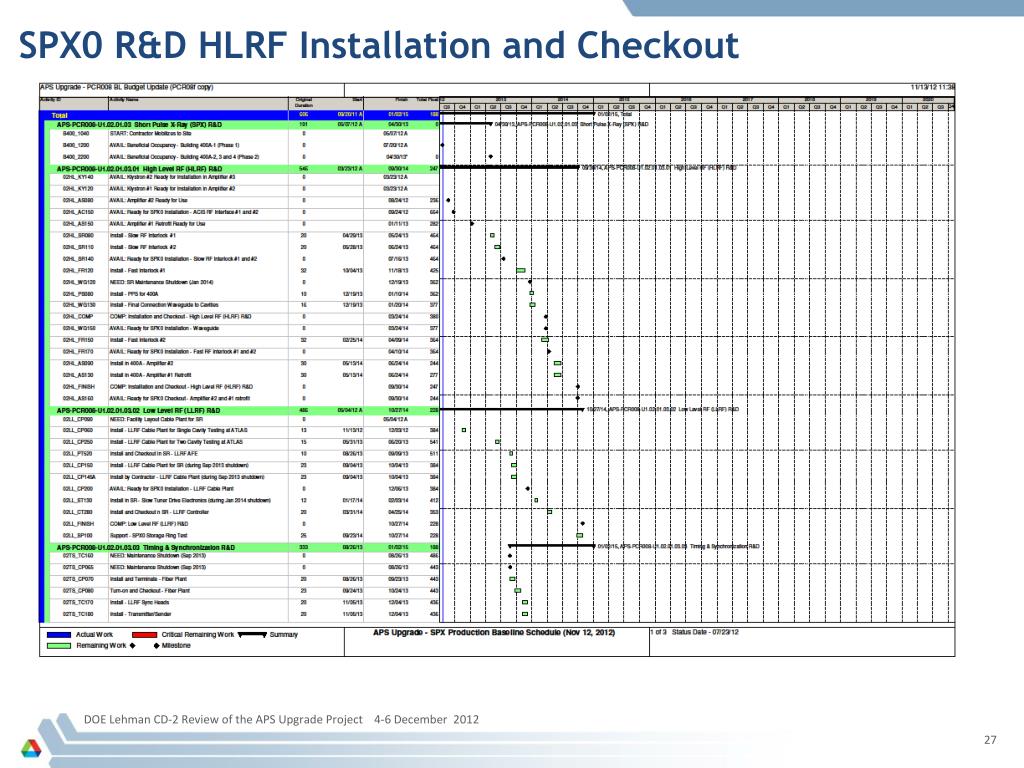Click 'Install - Slow RF Interlock #1' activity
Image resolution: width=1024 pixels, height=768 pixels.
coord(143,236)
